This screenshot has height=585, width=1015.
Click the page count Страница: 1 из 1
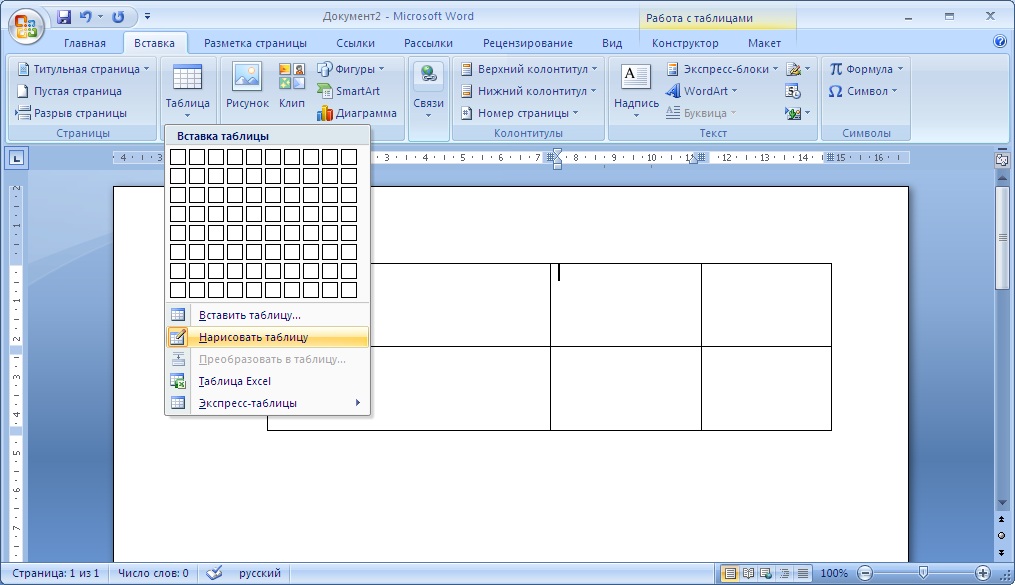[56, 573]
